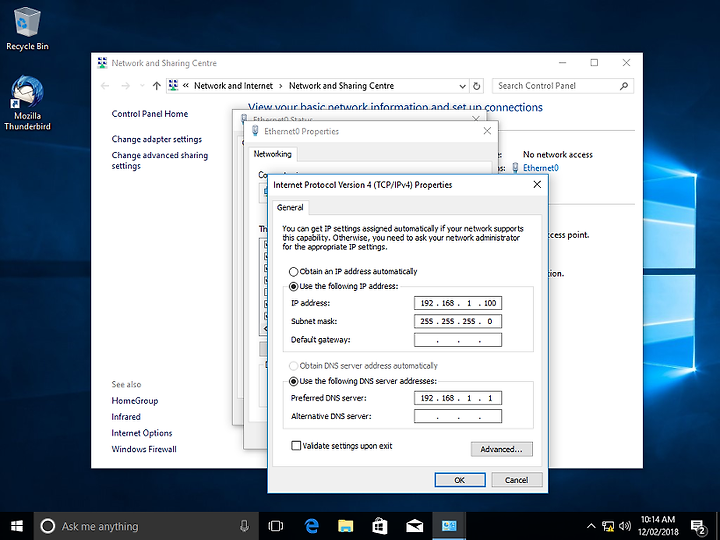Image resolution: width=720 pixels, height=540 pixels.
Task: Click the Subnet mask field
Action: [x=458, y=321]
